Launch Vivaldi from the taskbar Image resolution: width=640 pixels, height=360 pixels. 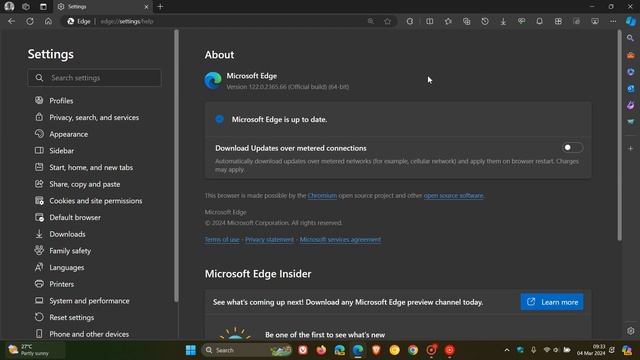coord(303,350)
